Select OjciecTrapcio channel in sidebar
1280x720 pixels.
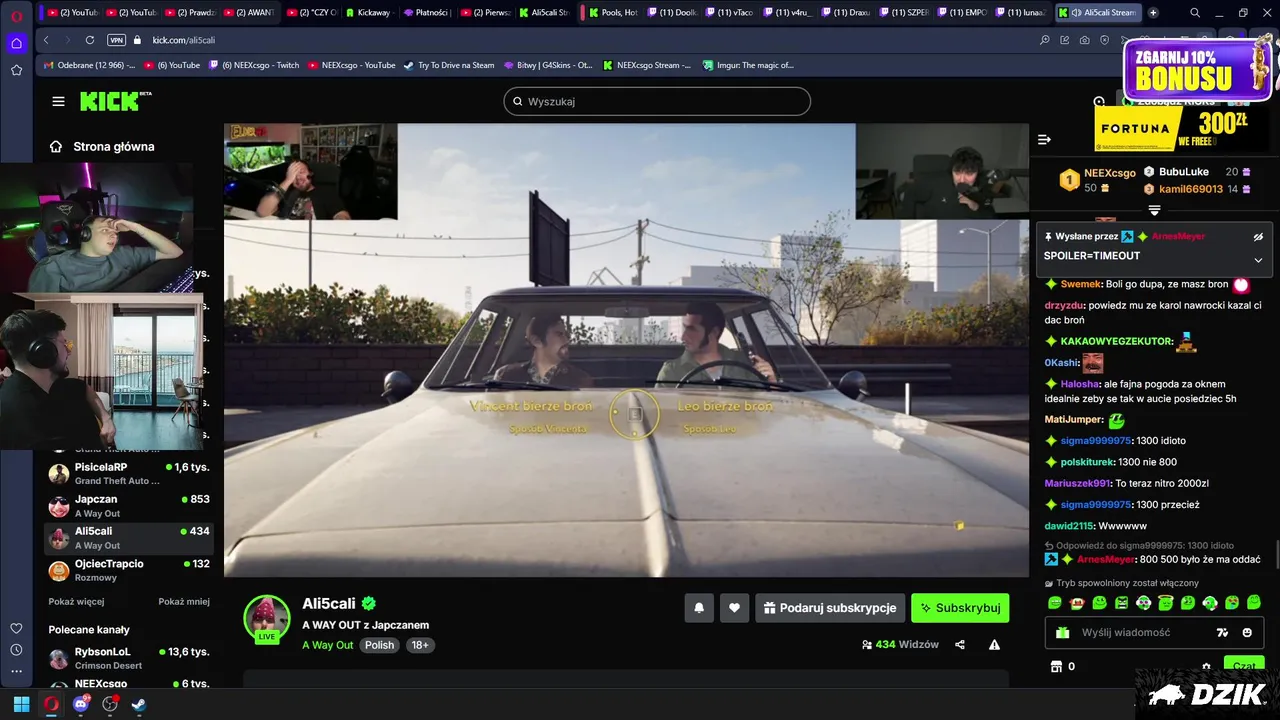click(x=129, y=570)
